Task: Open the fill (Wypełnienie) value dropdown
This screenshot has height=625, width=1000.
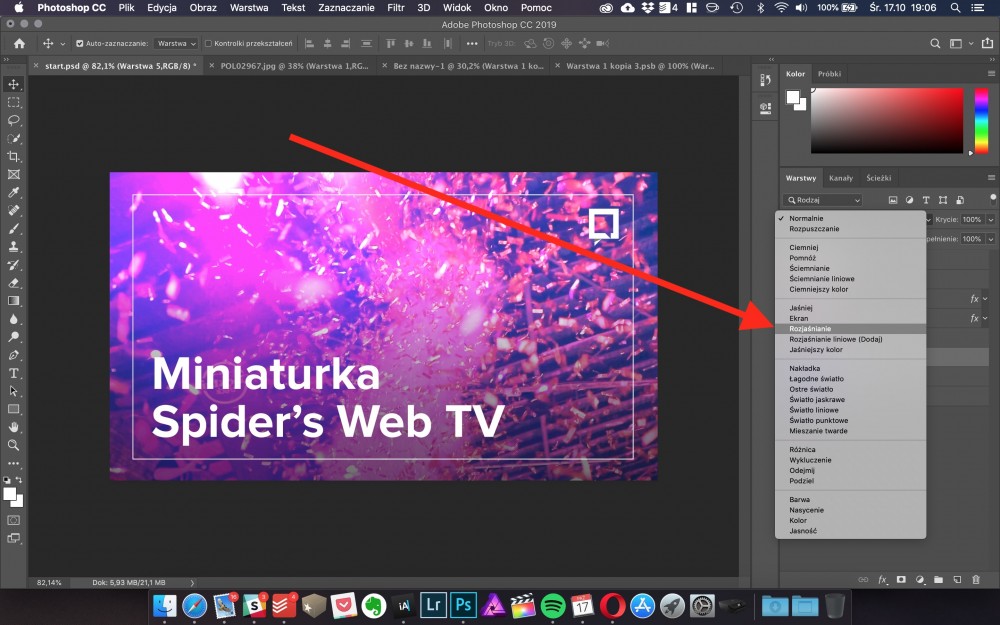Action: [x=990, y=239]
